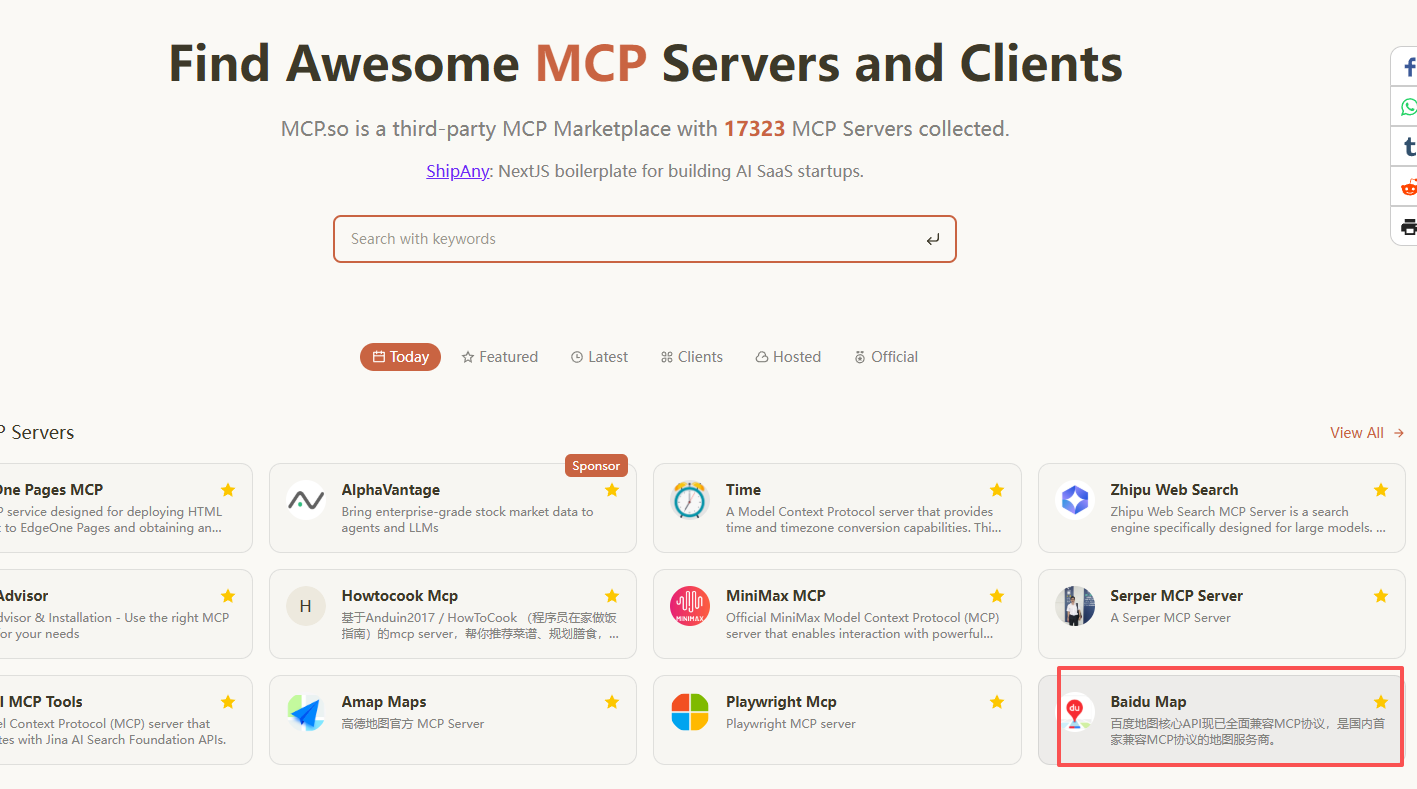Image resolution: width=1417 pixels, height=789 pixels.
Task: Click the Sponsor badge on AlphaVantage
Action: pyautogui.click(x=597, y=466)
